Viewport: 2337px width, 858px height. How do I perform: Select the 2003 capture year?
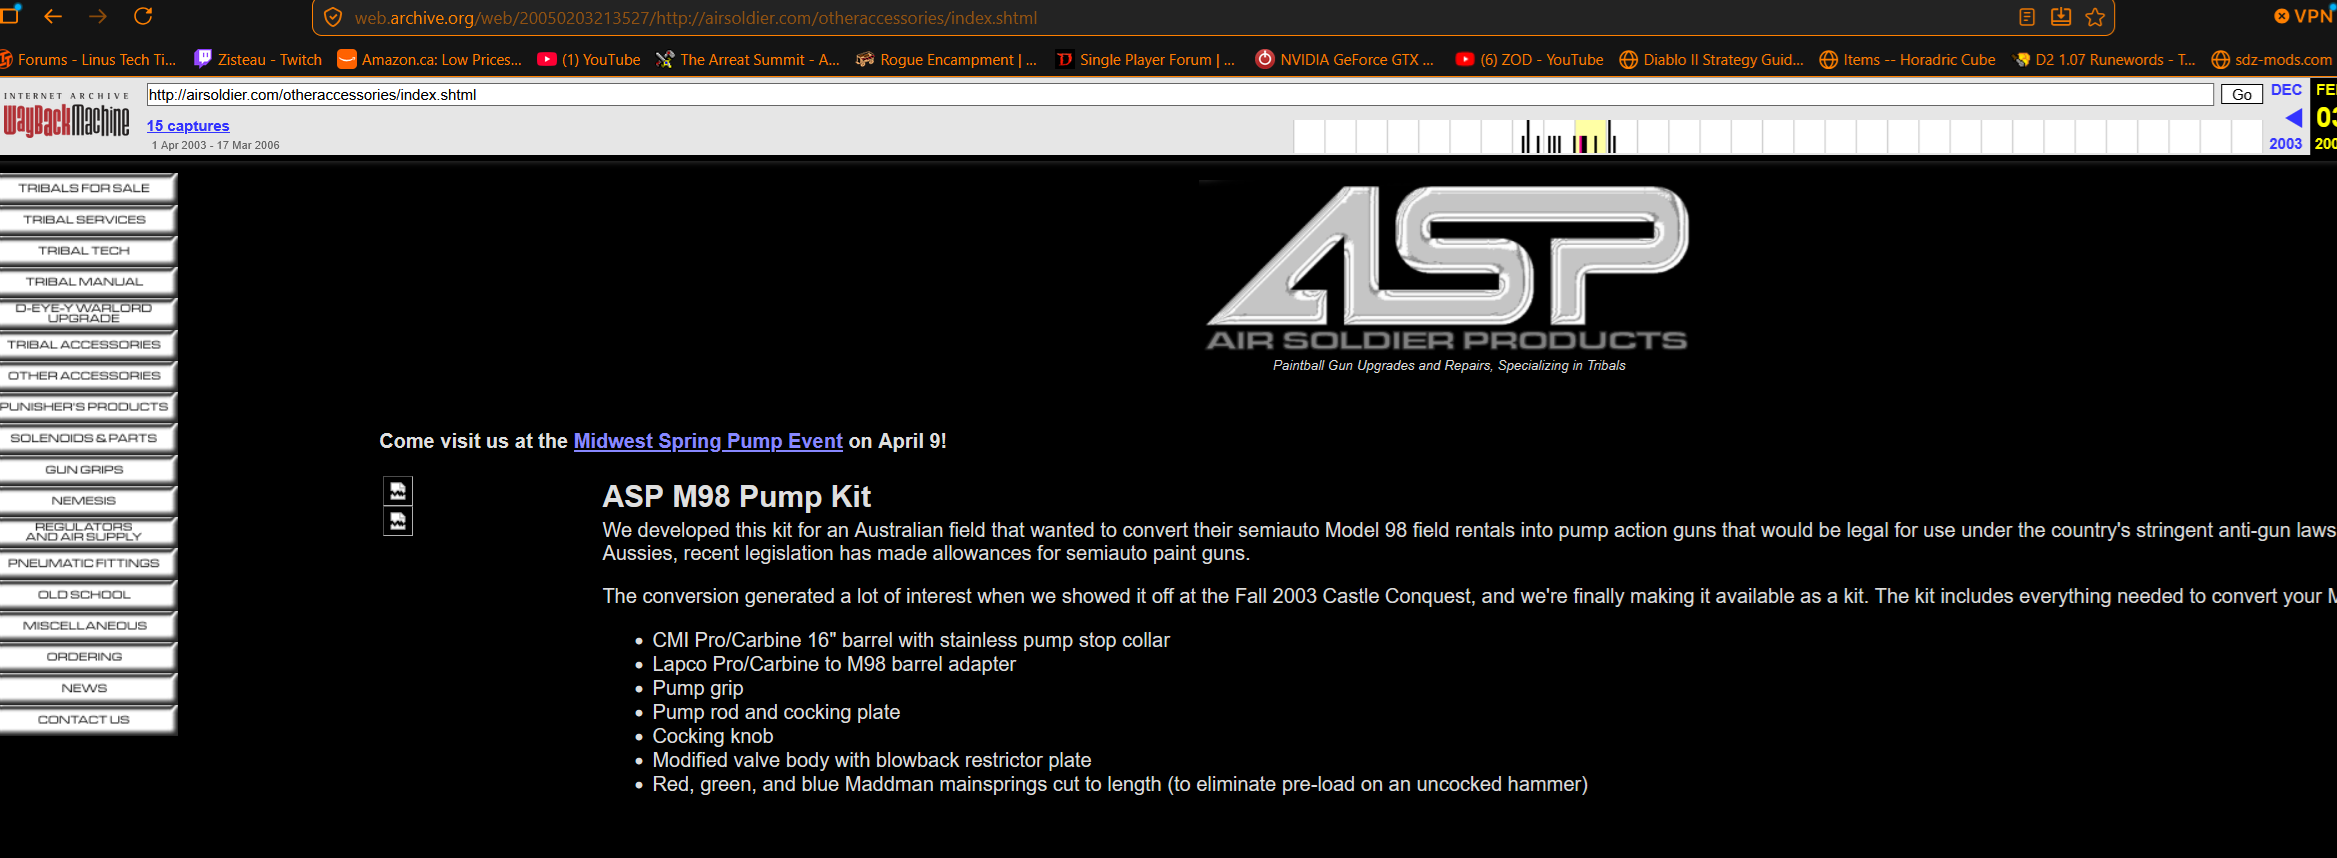pos(2285,144)
